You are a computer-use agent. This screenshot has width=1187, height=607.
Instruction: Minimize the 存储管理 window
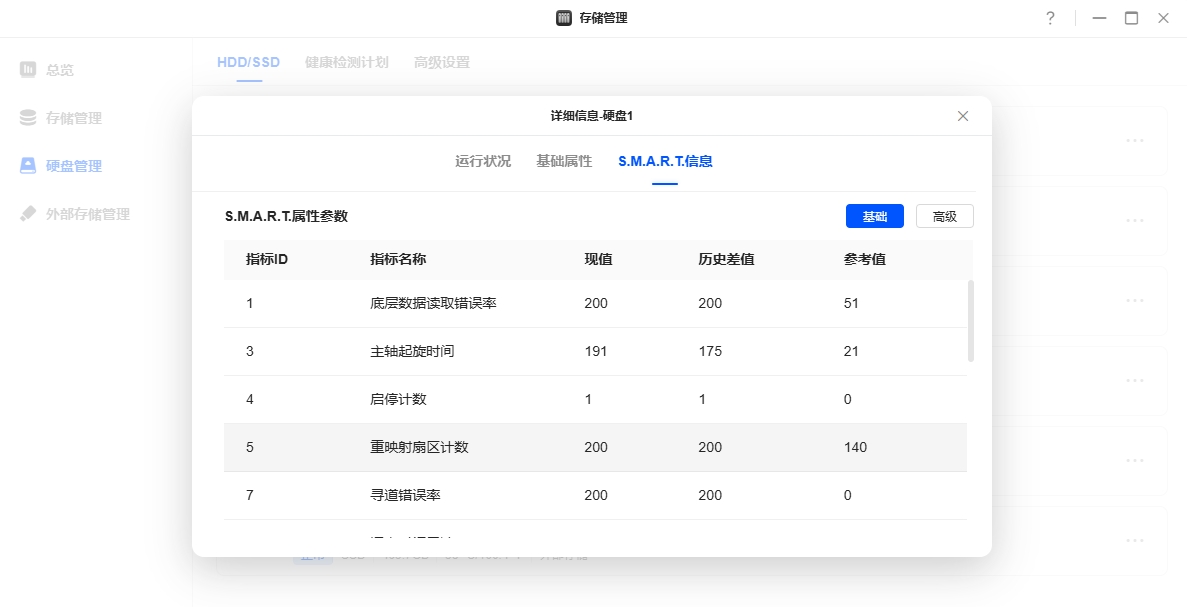[x=1099, y=18]
